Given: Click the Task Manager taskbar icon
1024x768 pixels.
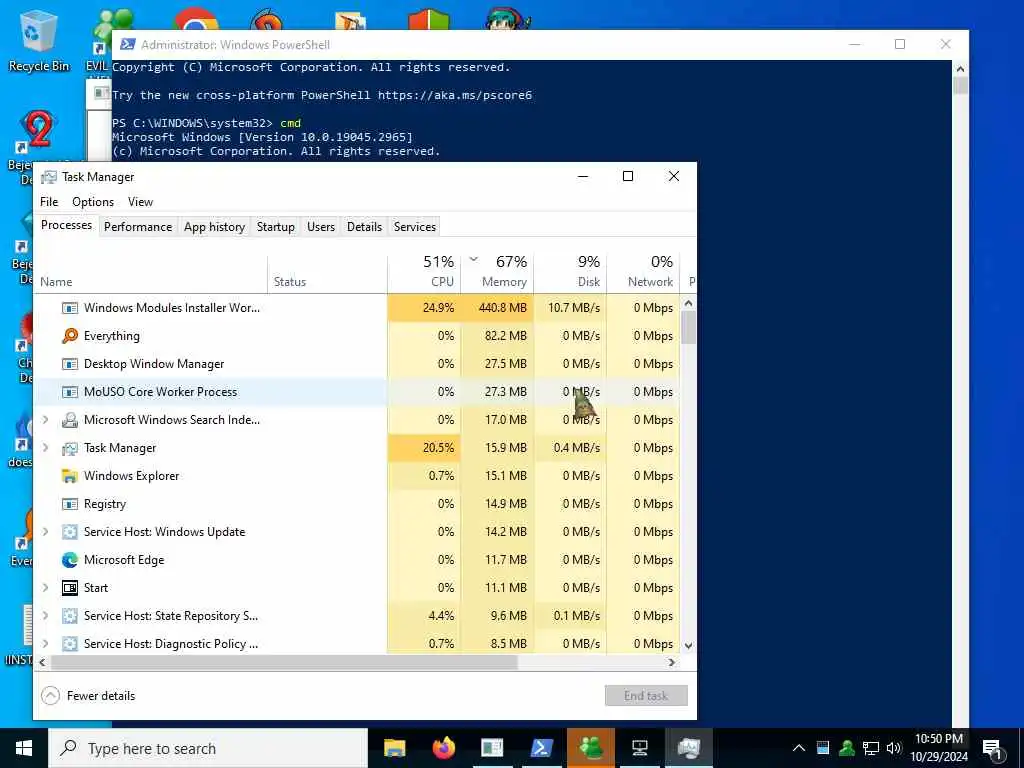Looking at the screenshot, I should (688, 748).
